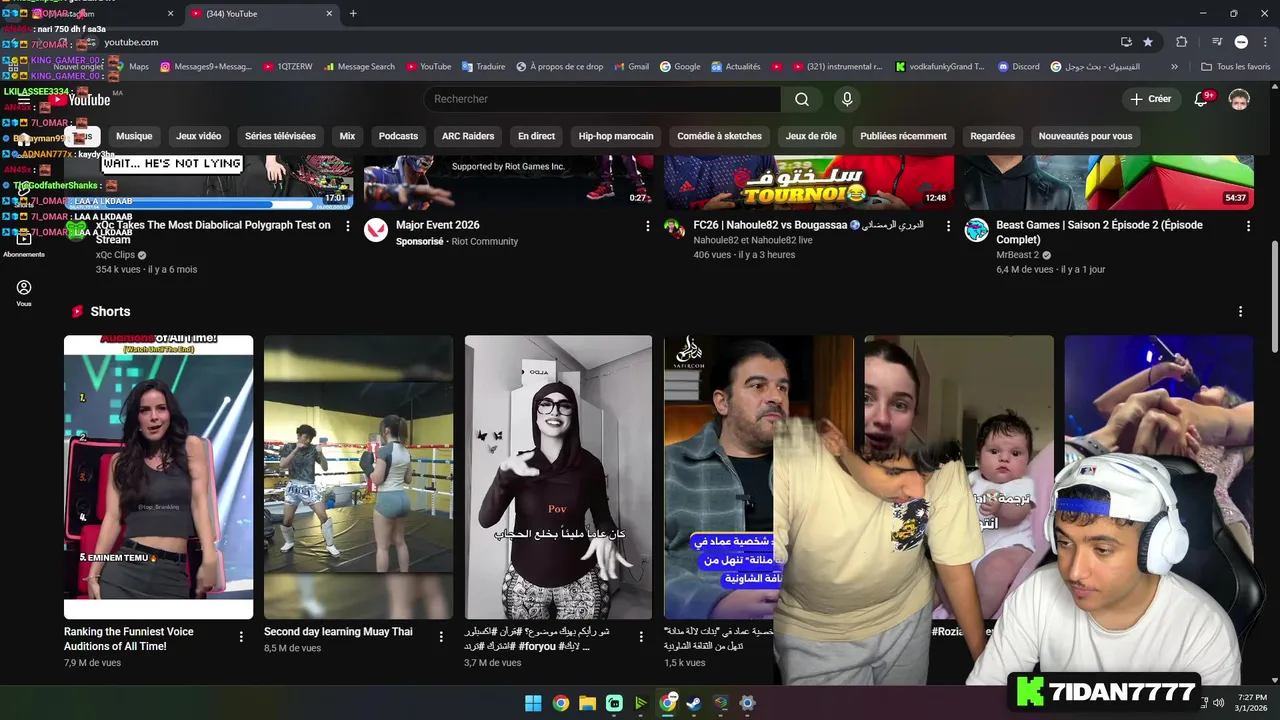Select the En direct filter chip
The height and width of the screenshot is (720, 1280).
[536, 136]
